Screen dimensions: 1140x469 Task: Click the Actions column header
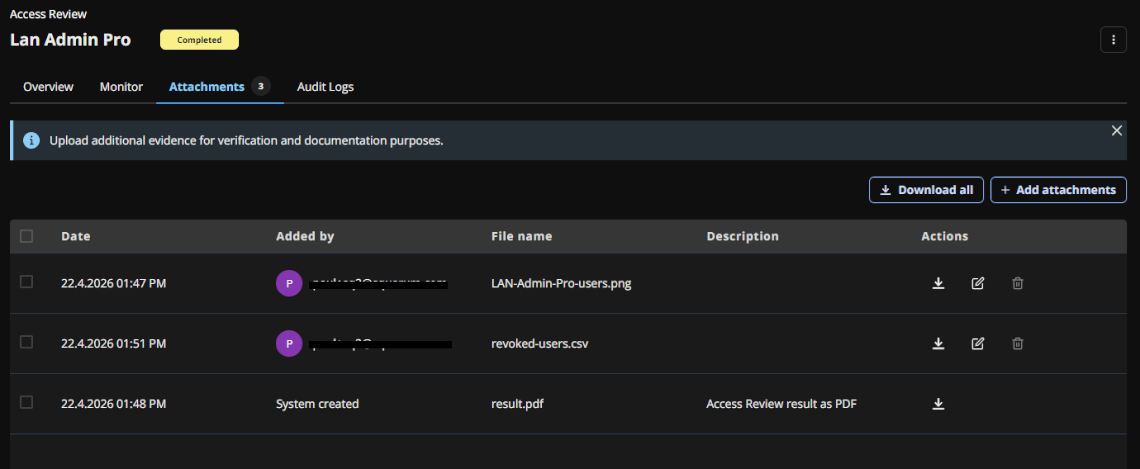pyautogui.click(x=944, y=236)
